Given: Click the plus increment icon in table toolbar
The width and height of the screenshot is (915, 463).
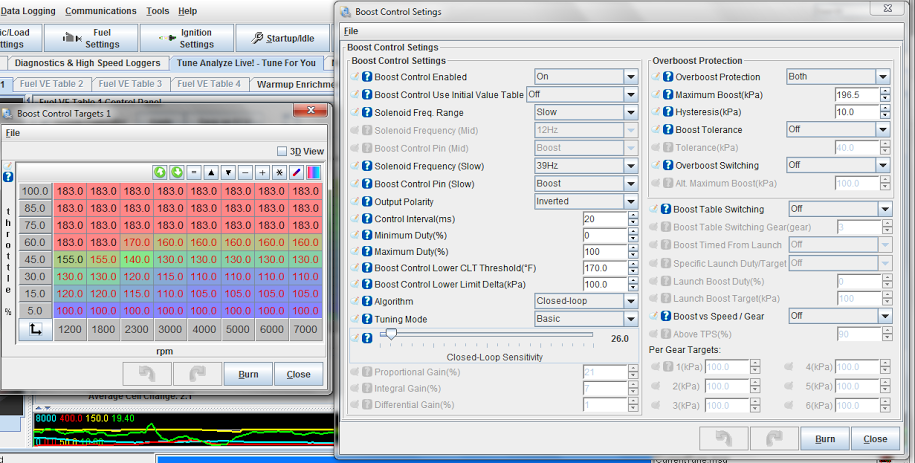Looking at the screenshot, I should point(263,173).
